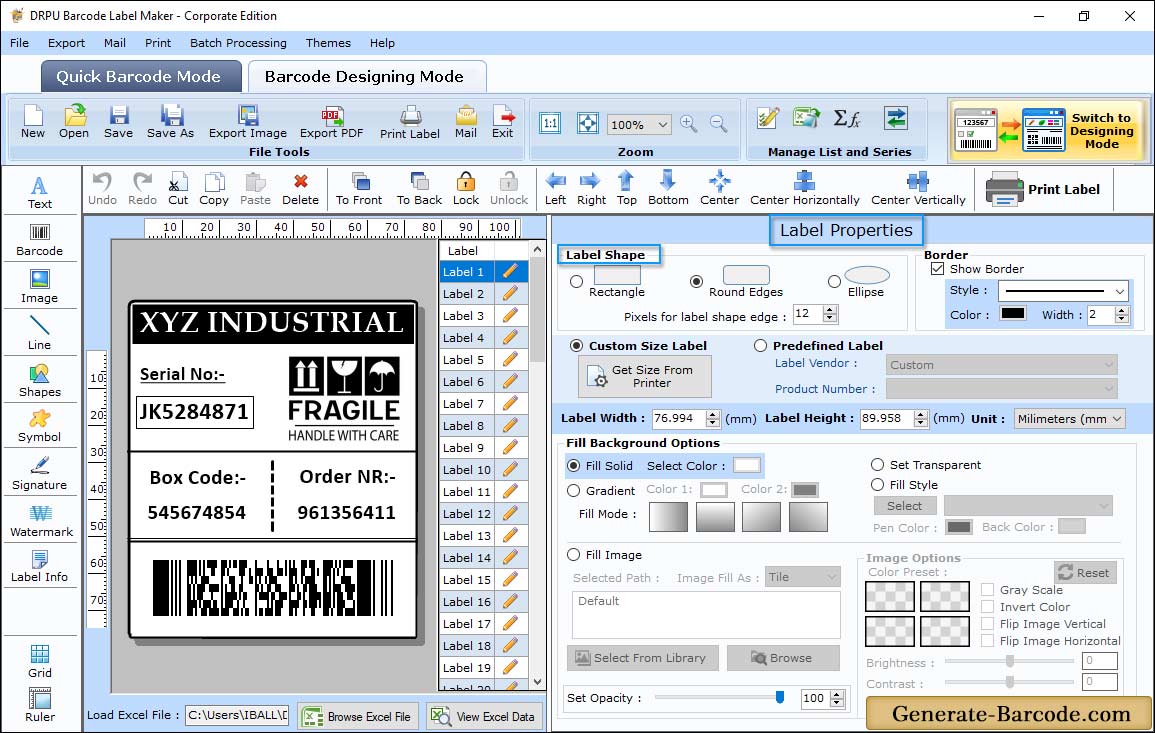Screen dimensions: 1155x733
Task: Click the Load Excel File path field
Action: tap(237, 715)
